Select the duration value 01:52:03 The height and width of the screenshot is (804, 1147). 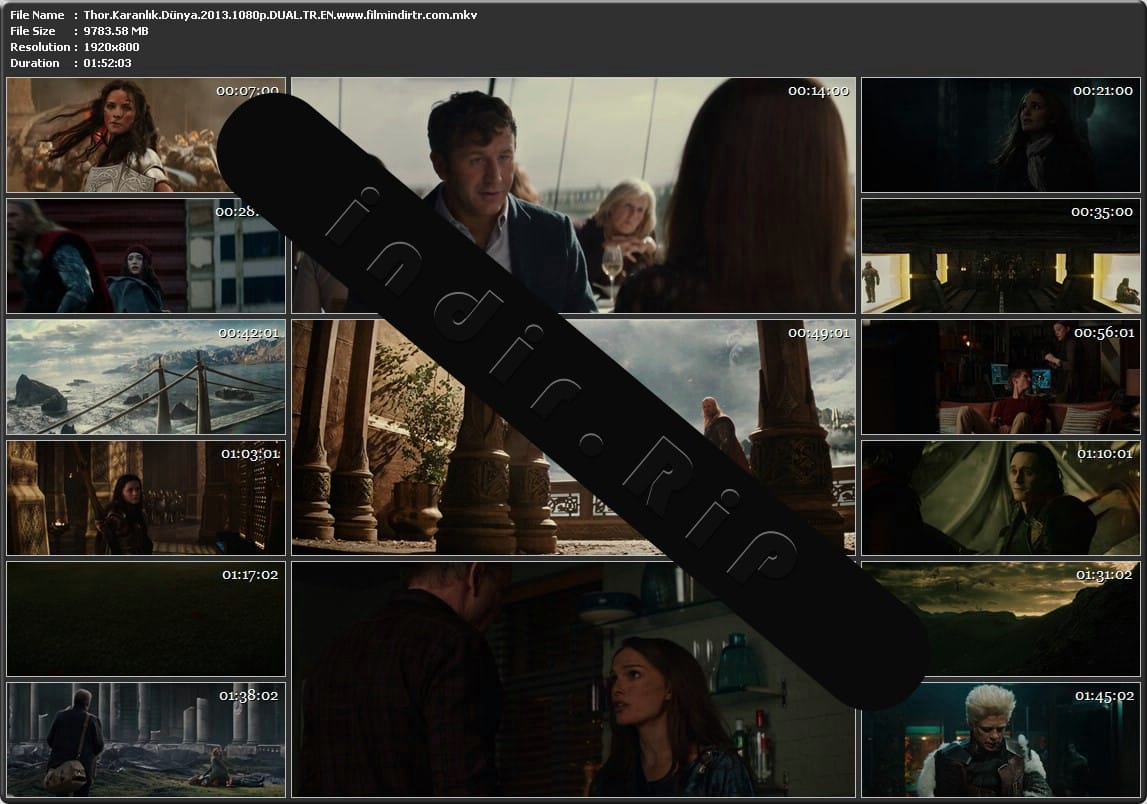point(108,63)
